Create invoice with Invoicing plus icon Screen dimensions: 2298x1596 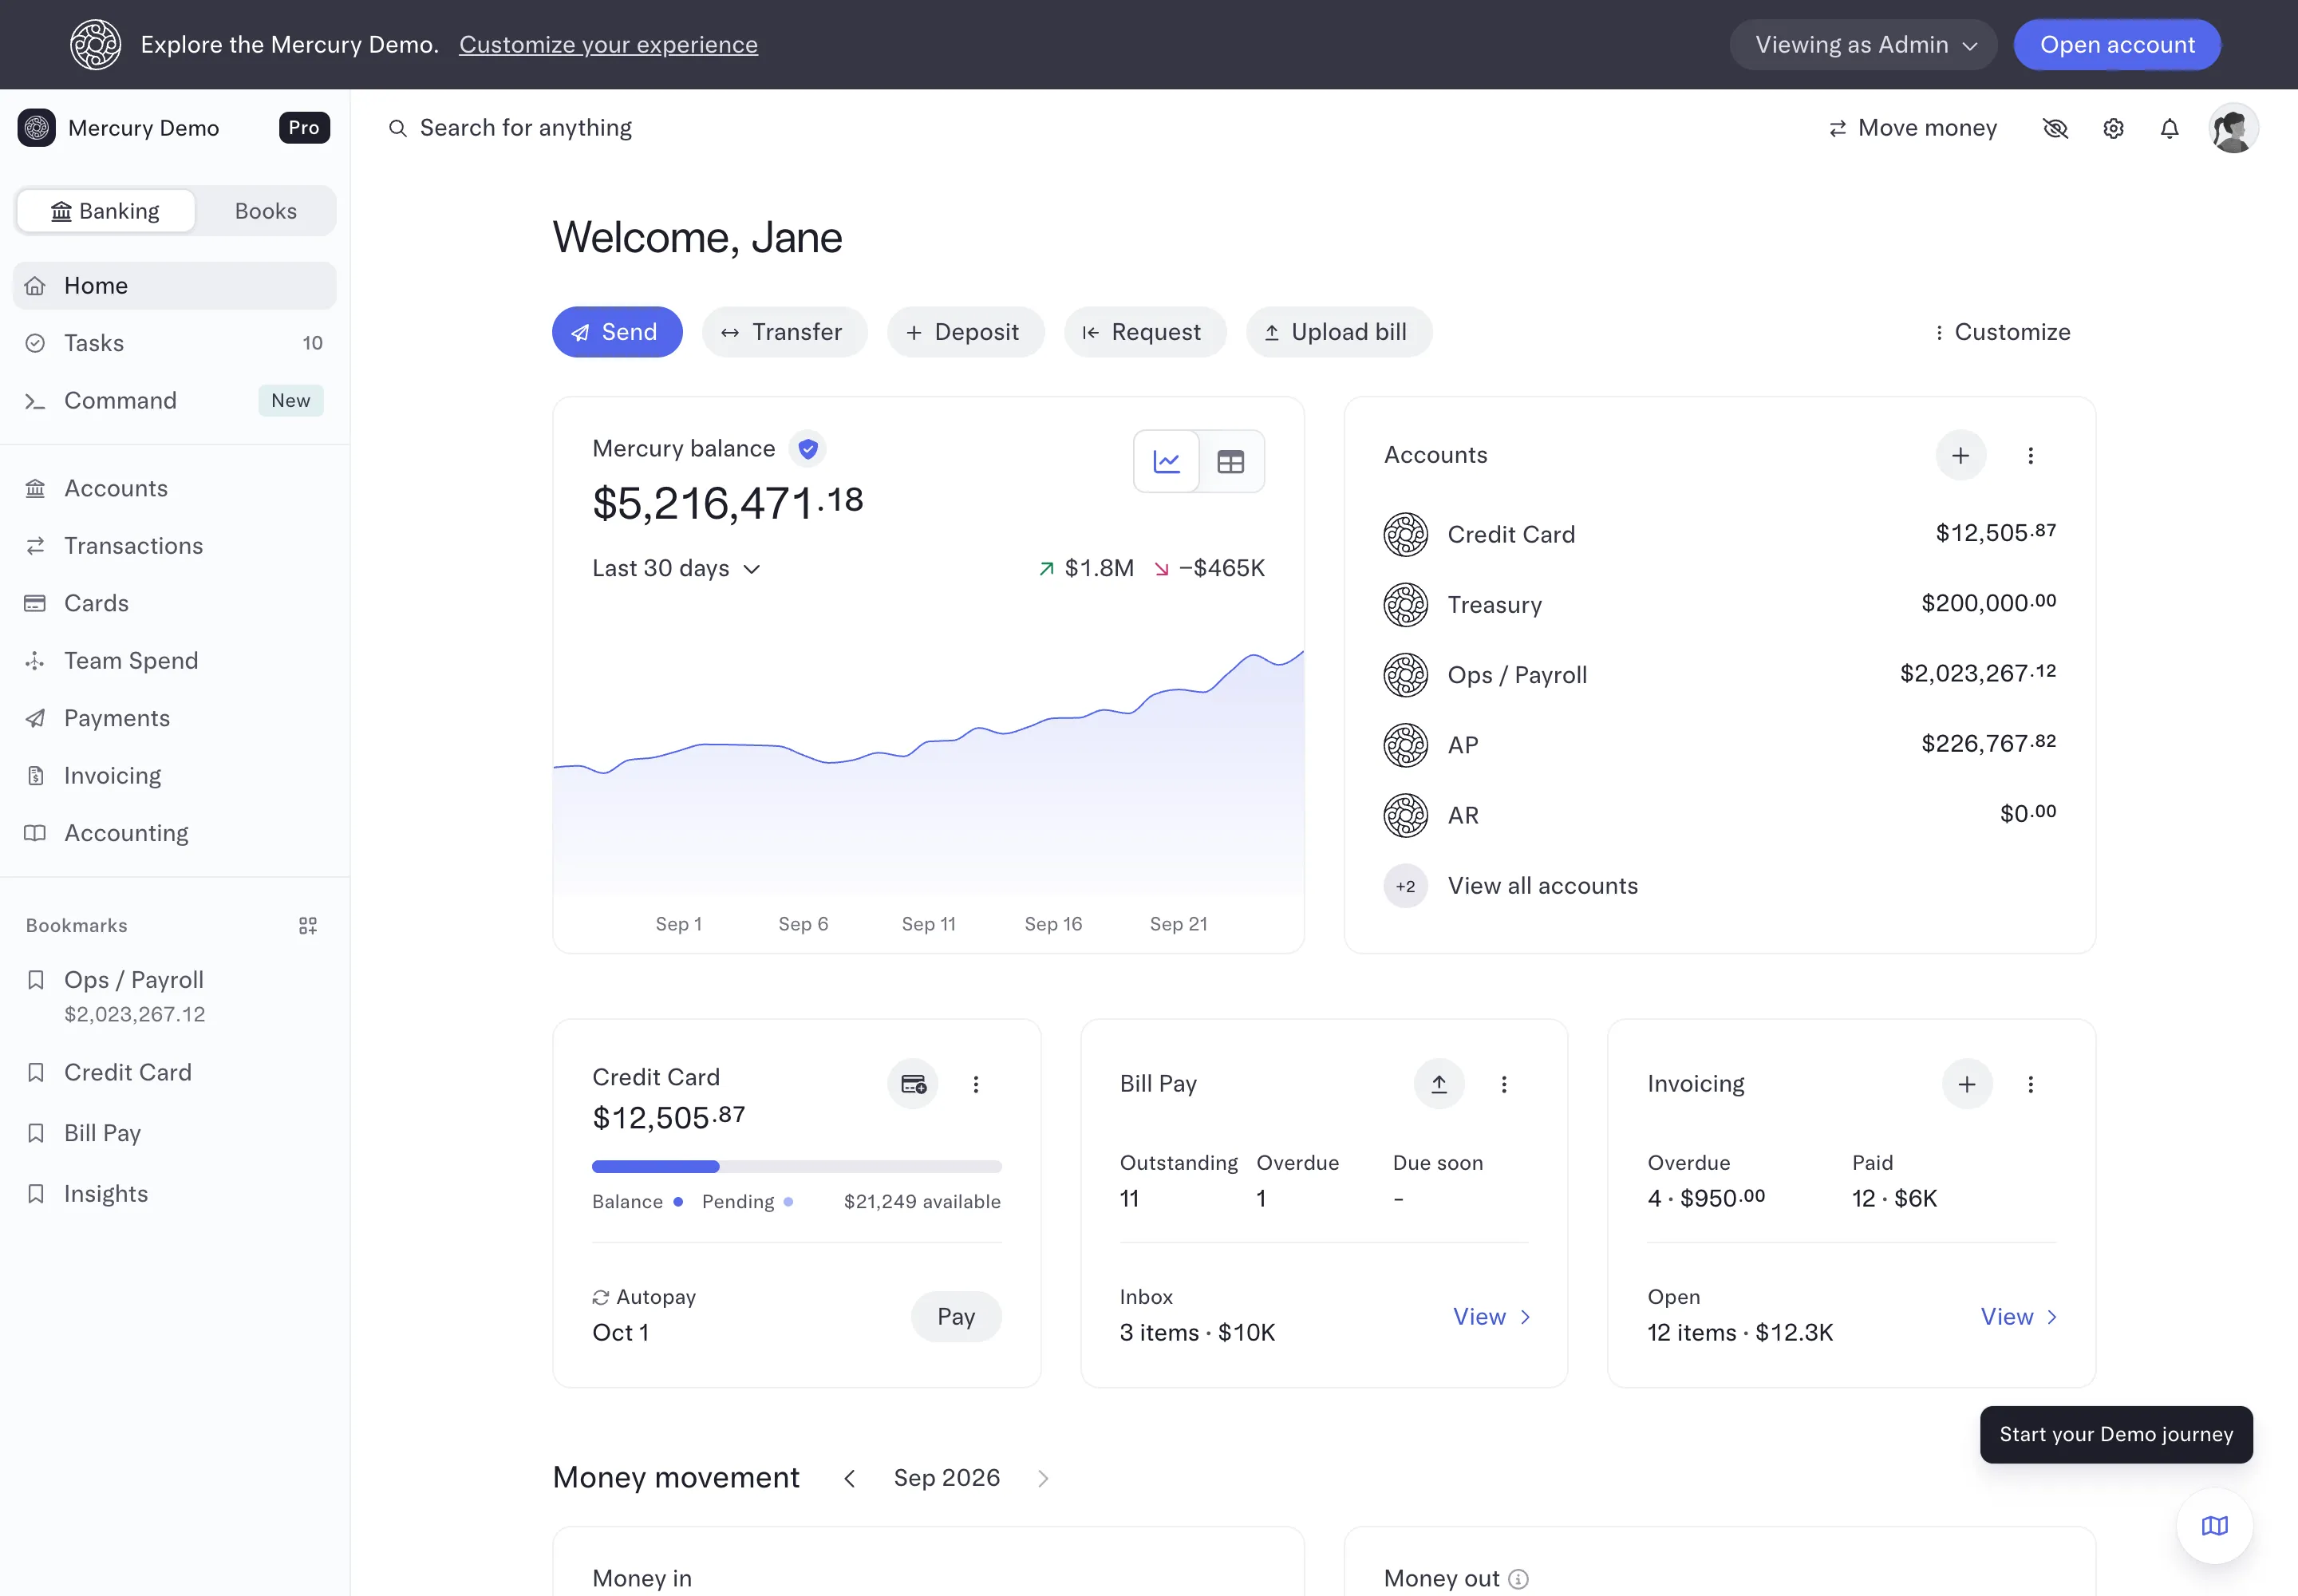coord(1967,1084)
